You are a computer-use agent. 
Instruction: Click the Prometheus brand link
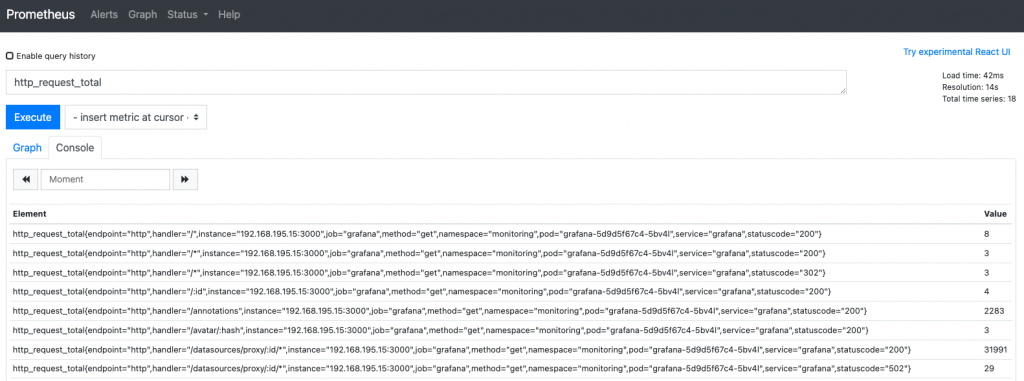coord(40,14)
